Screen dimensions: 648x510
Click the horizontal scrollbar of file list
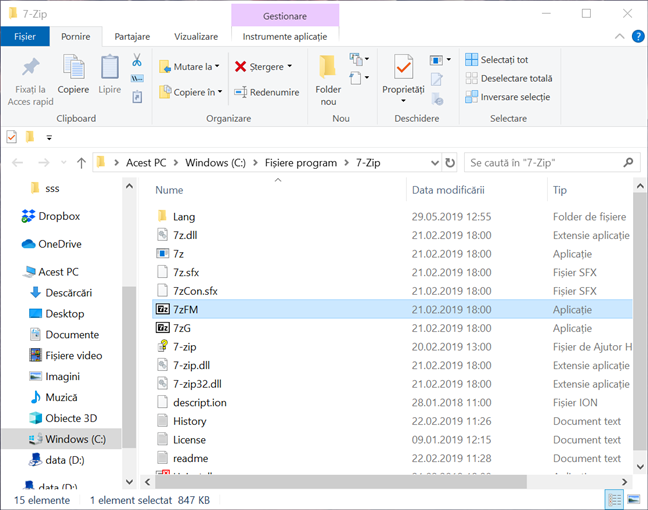point(341,482)
